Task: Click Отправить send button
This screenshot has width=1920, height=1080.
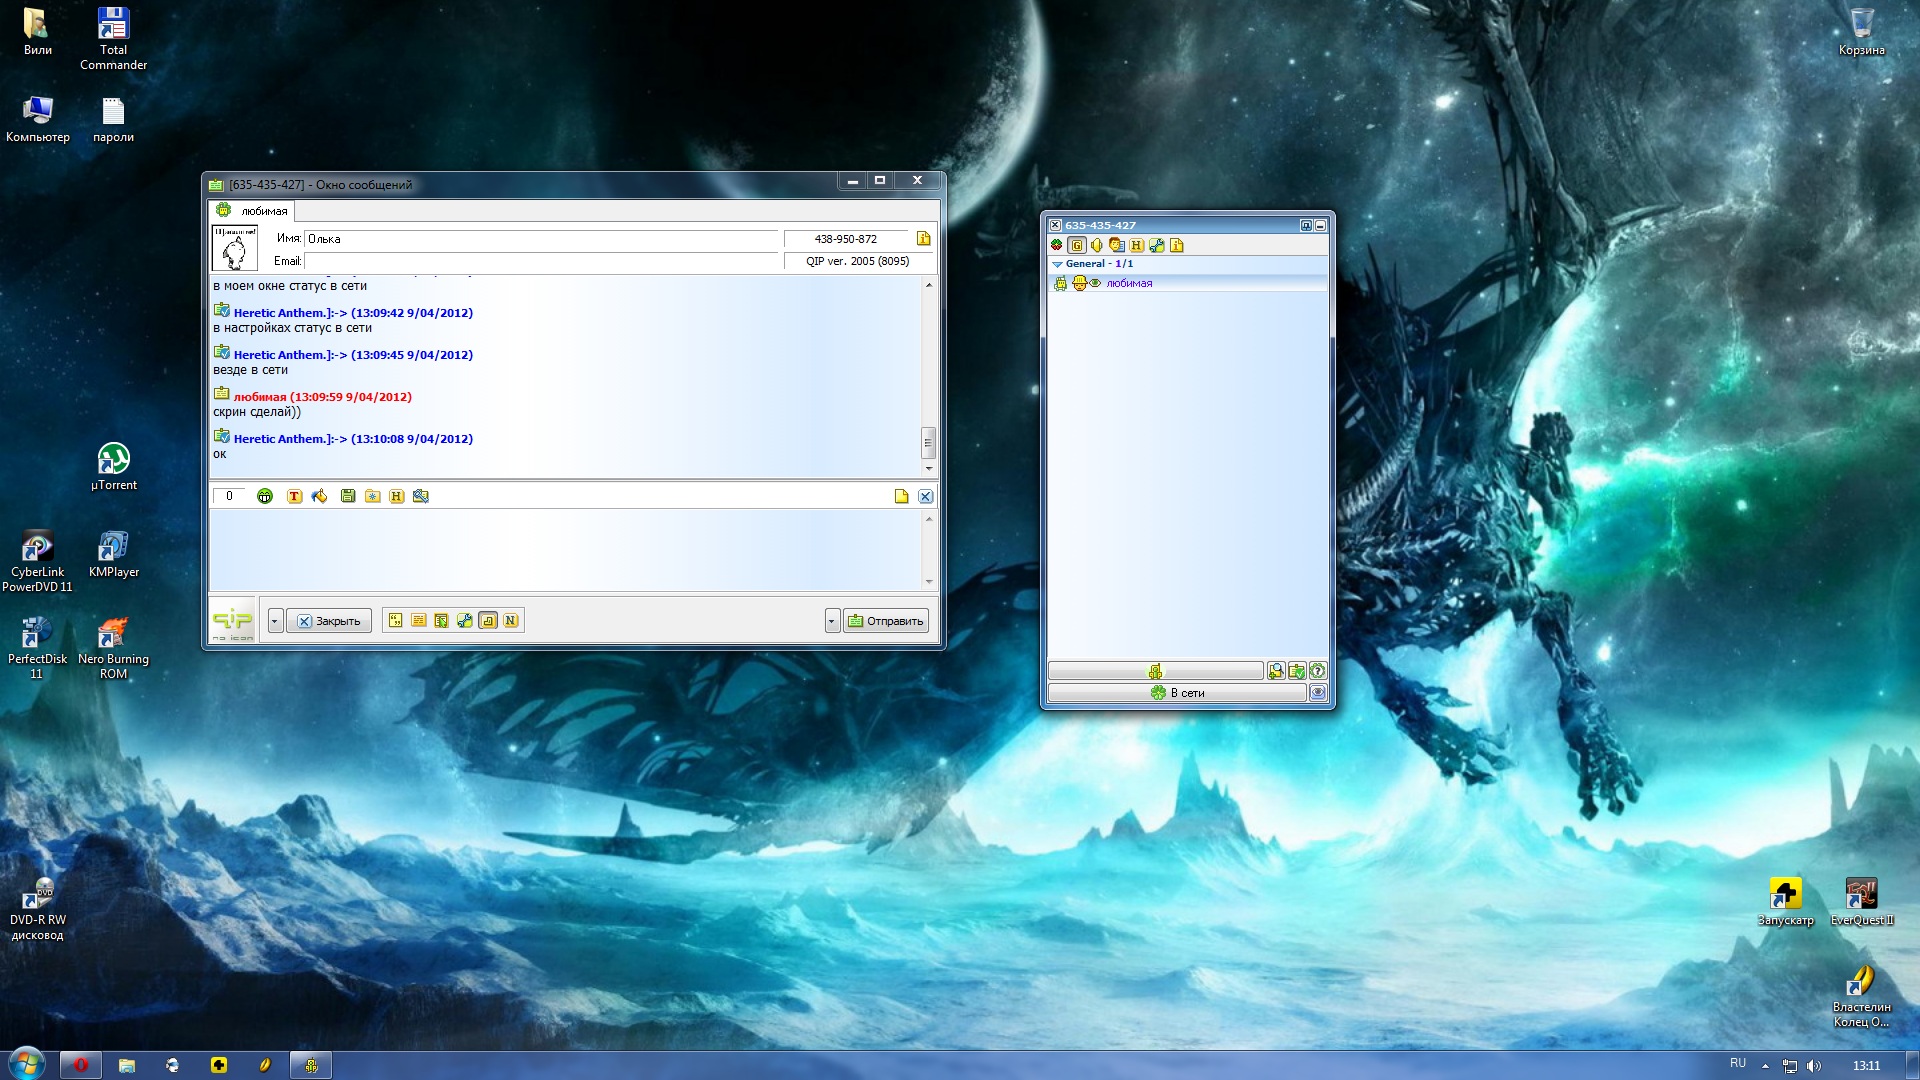Action: 886,621
